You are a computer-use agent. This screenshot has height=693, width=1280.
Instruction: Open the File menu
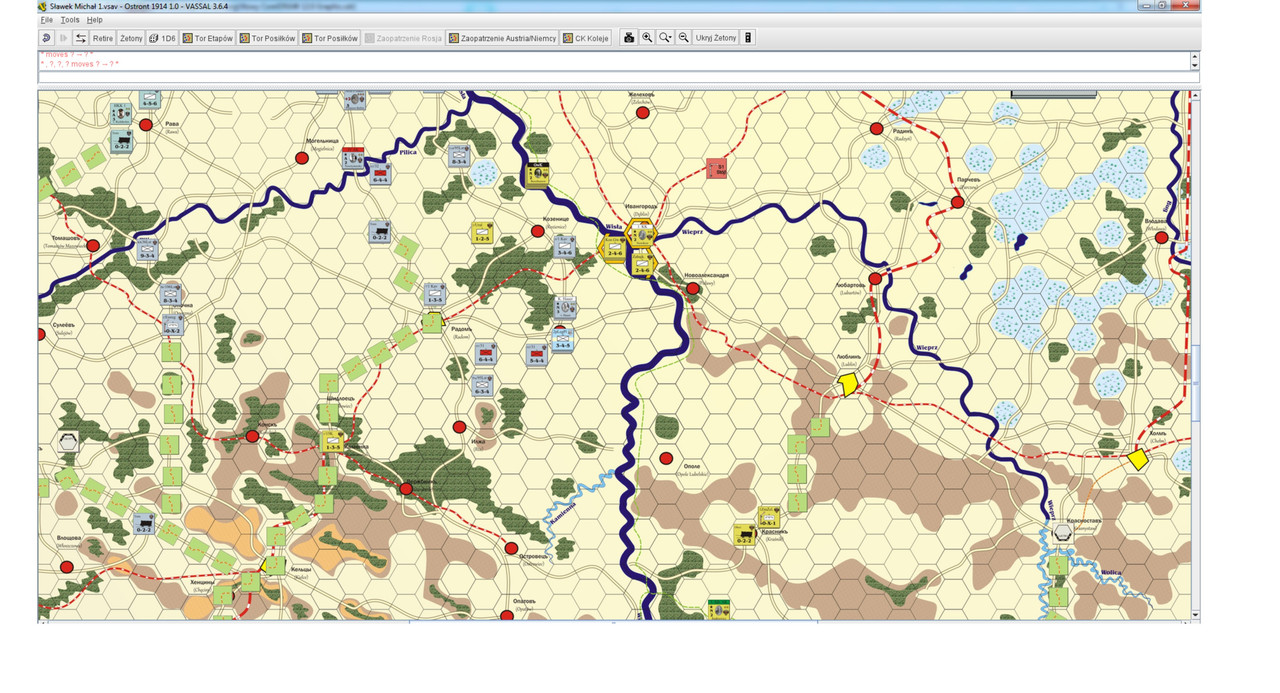coord(47,20)
